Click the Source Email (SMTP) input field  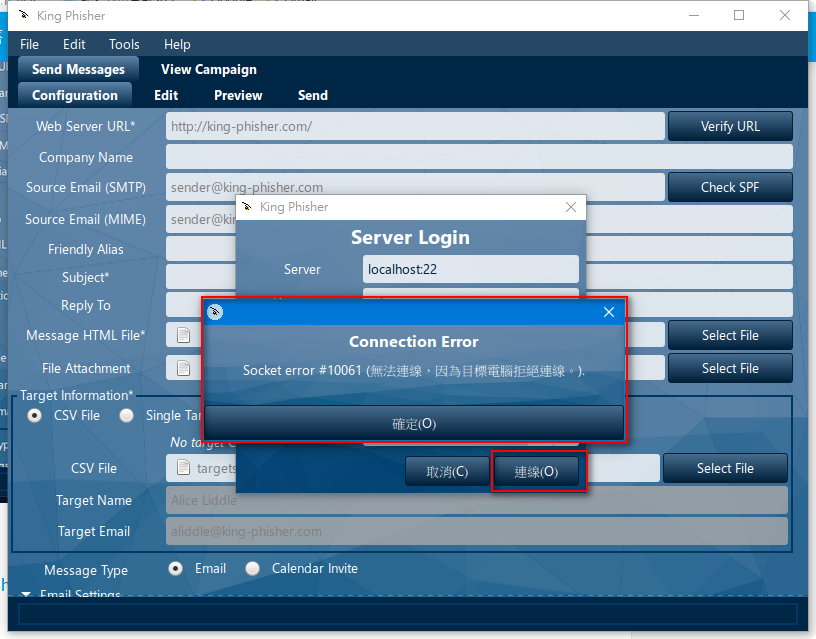pos(415,187)
